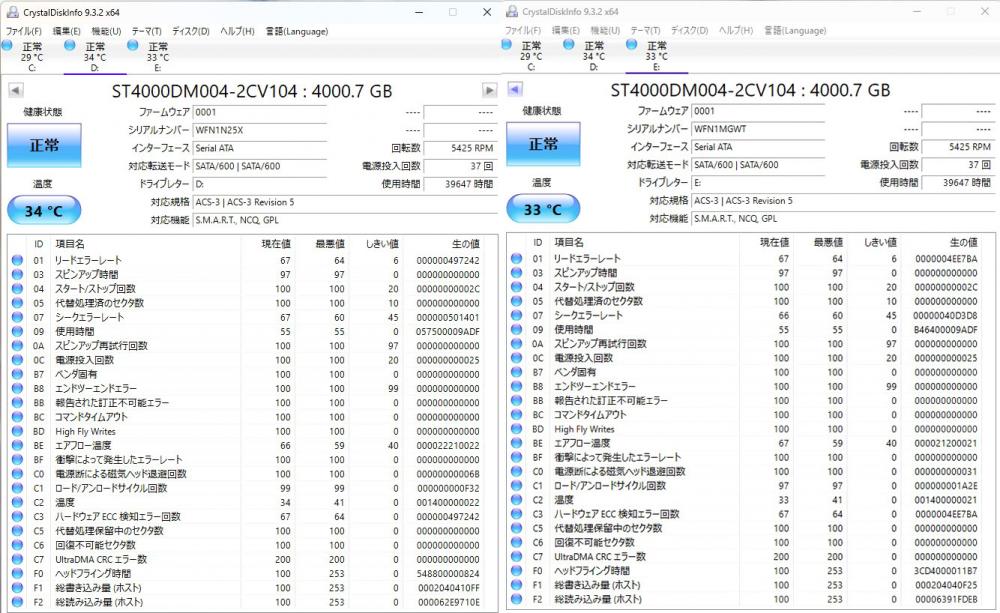This screenshot has height=613, width=1000.
Task: Click next disk arrow in left window
Action: 489,91
